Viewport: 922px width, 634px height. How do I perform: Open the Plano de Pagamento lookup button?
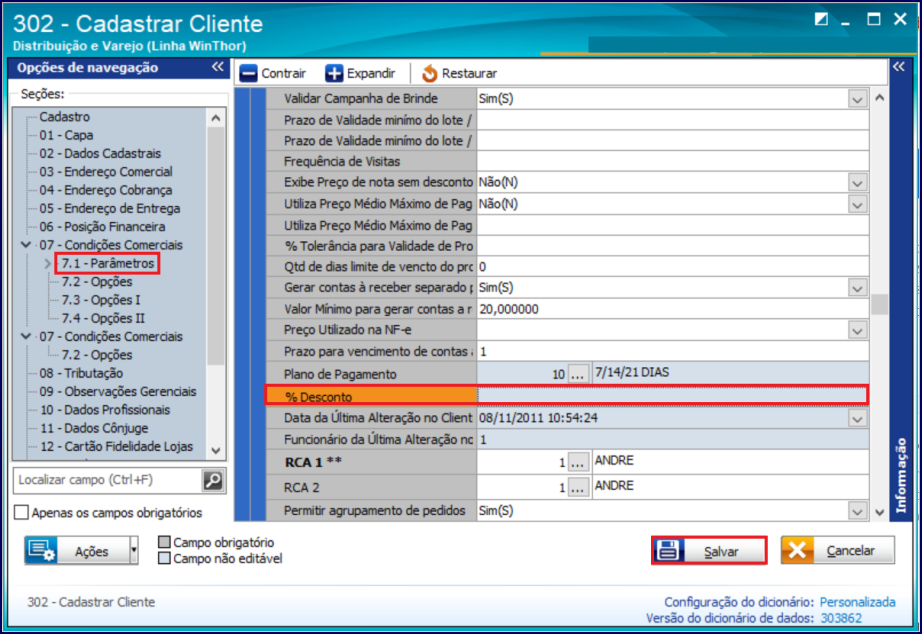[578, 373]
